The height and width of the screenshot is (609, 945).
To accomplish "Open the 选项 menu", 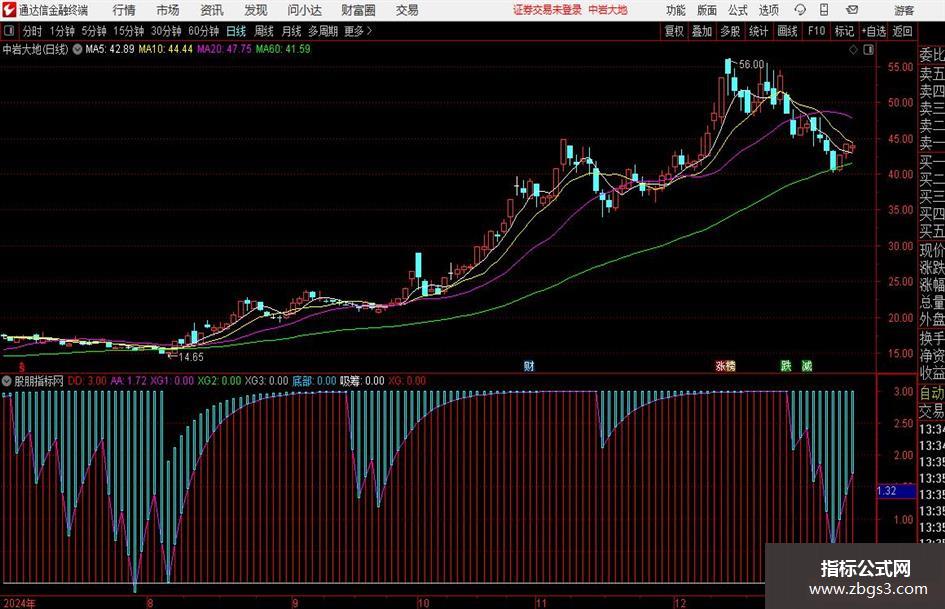I will click(x=769, y=10).
